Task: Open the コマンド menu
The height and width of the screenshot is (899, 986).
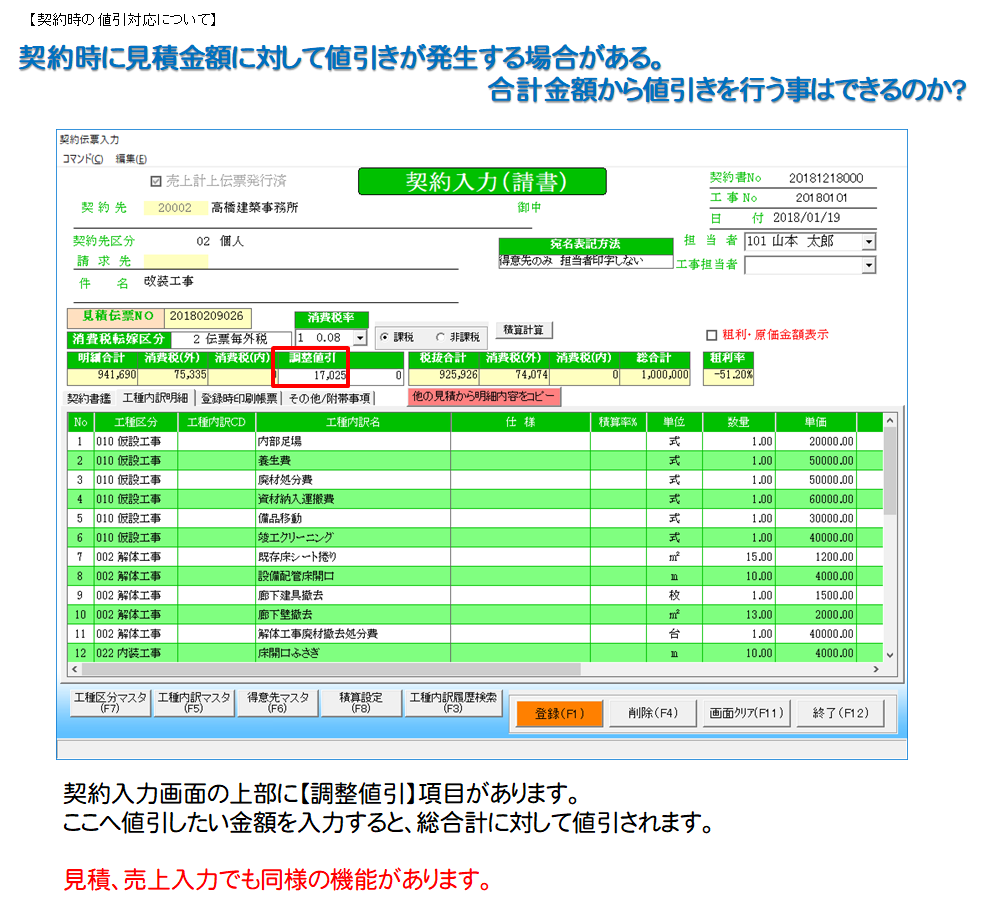Action: pos(82,159)
